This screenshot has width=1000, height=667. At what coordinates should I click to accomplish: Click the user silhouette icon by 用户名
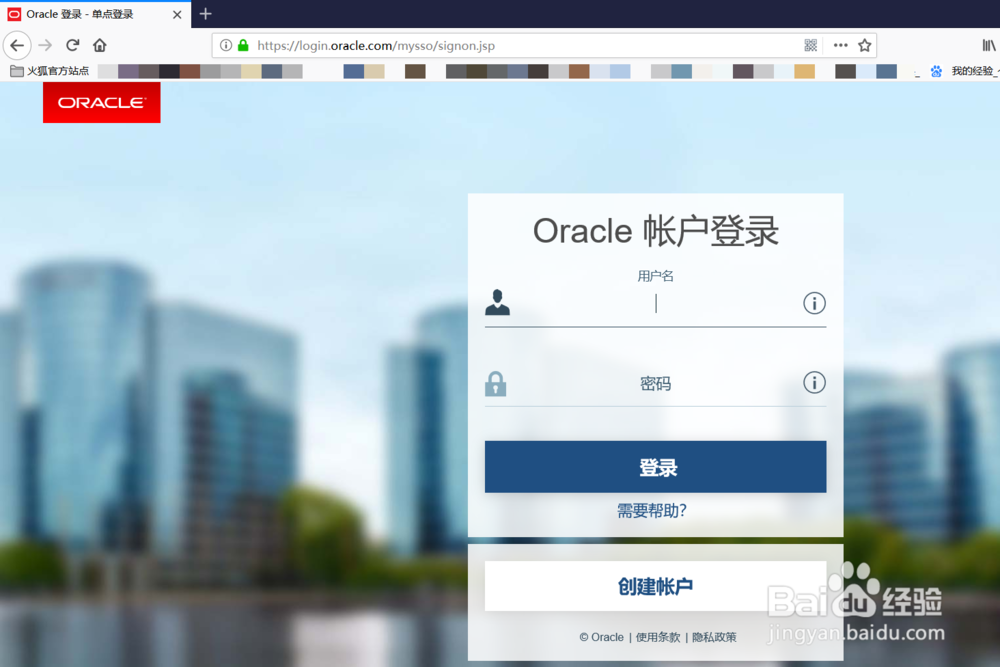pos(497,302)
